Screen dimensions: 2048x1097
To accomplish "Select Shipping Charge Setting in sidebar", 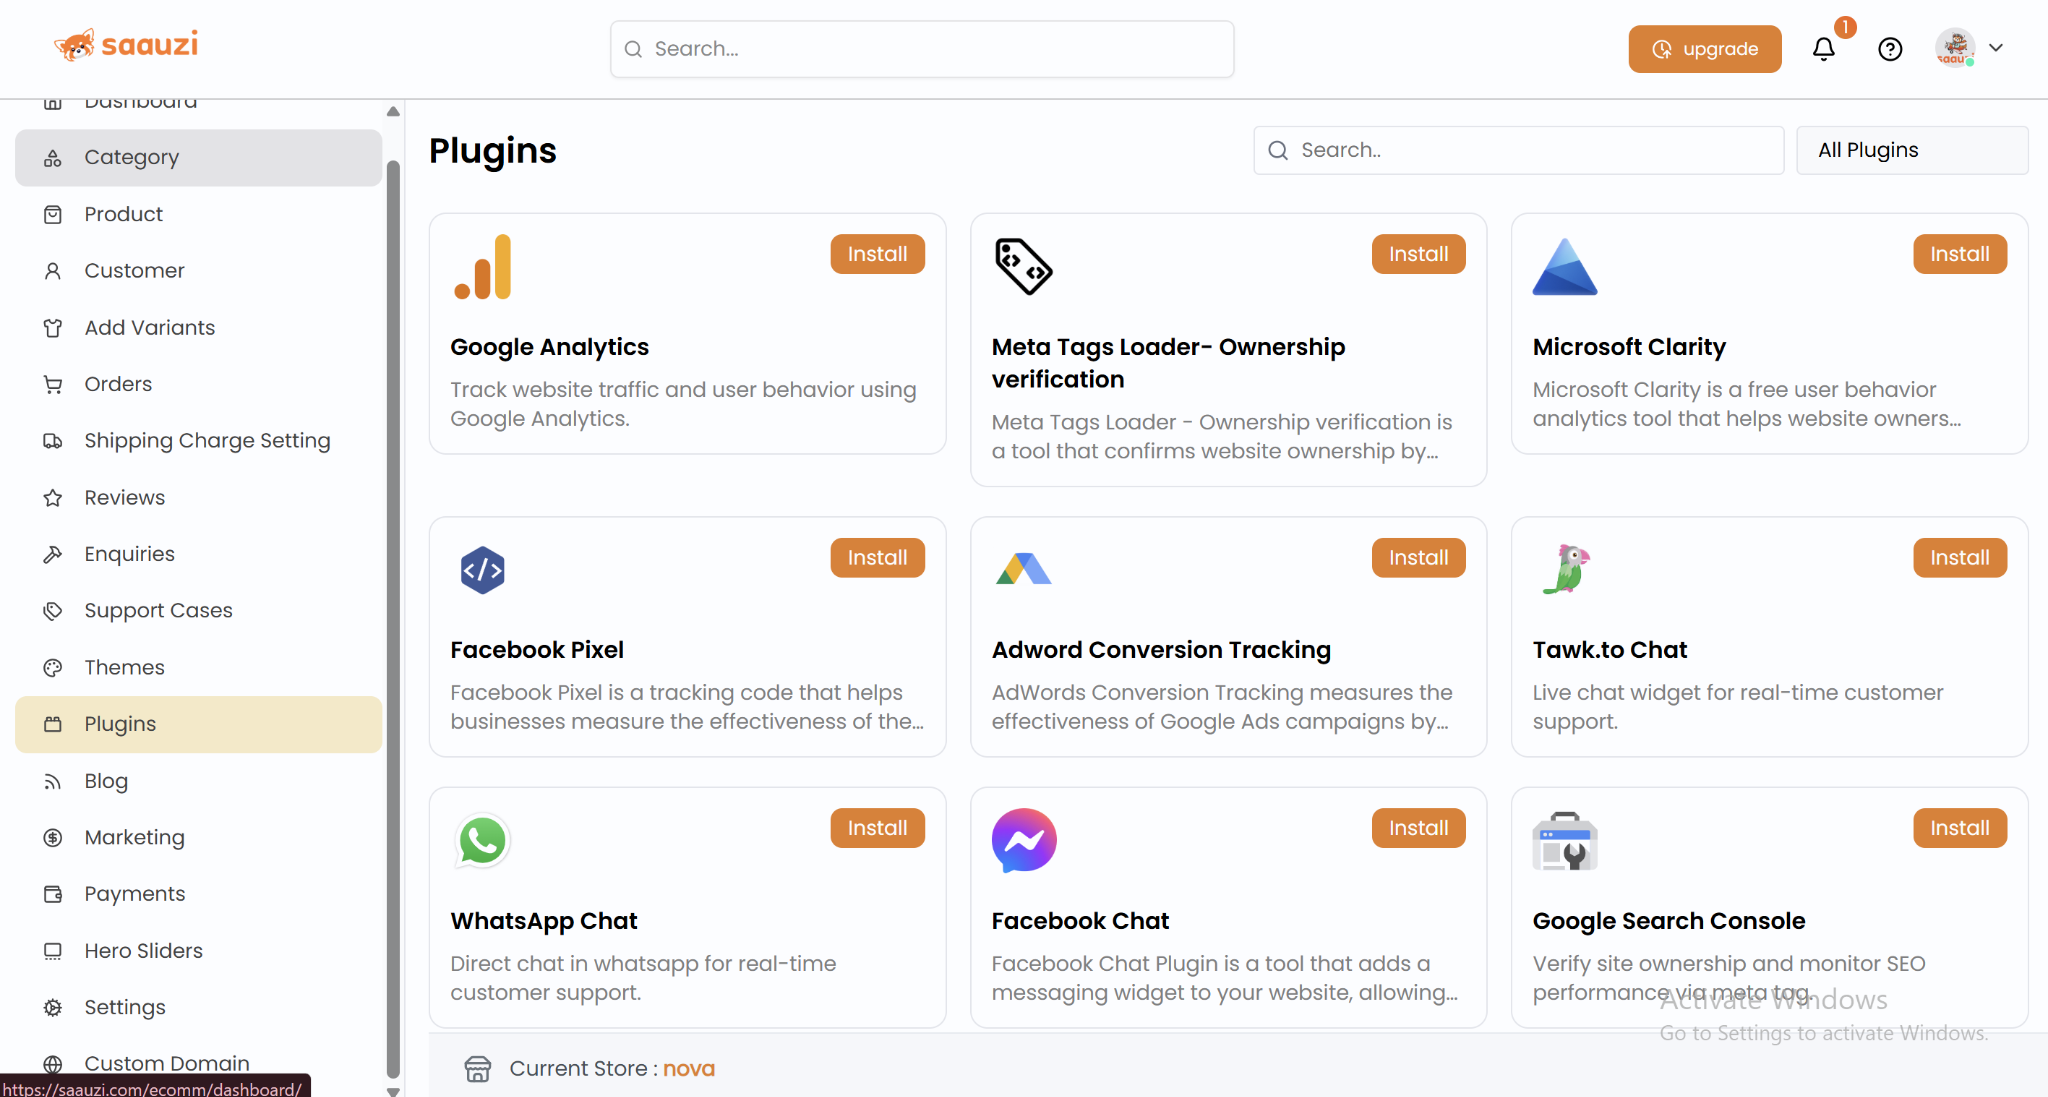I will click(207, 441).
